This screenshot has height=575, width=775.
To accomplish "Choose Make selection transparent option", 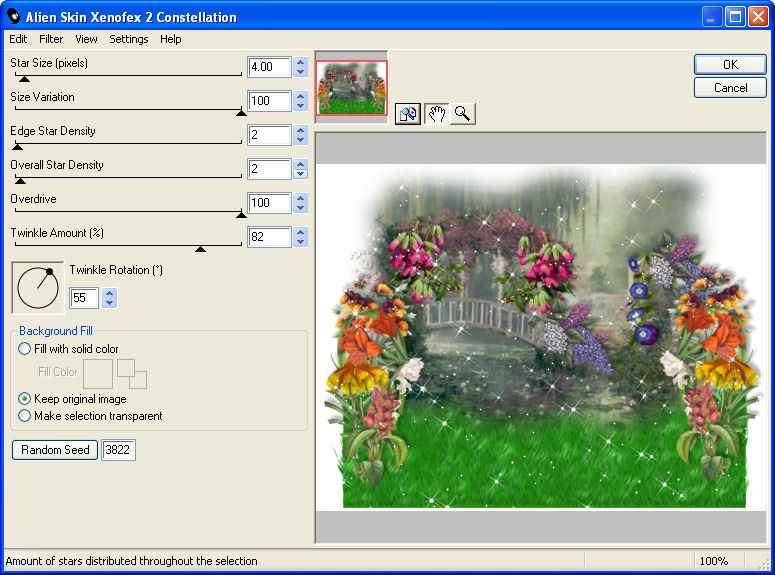I will pyautogui.click(x=25, y=416).
